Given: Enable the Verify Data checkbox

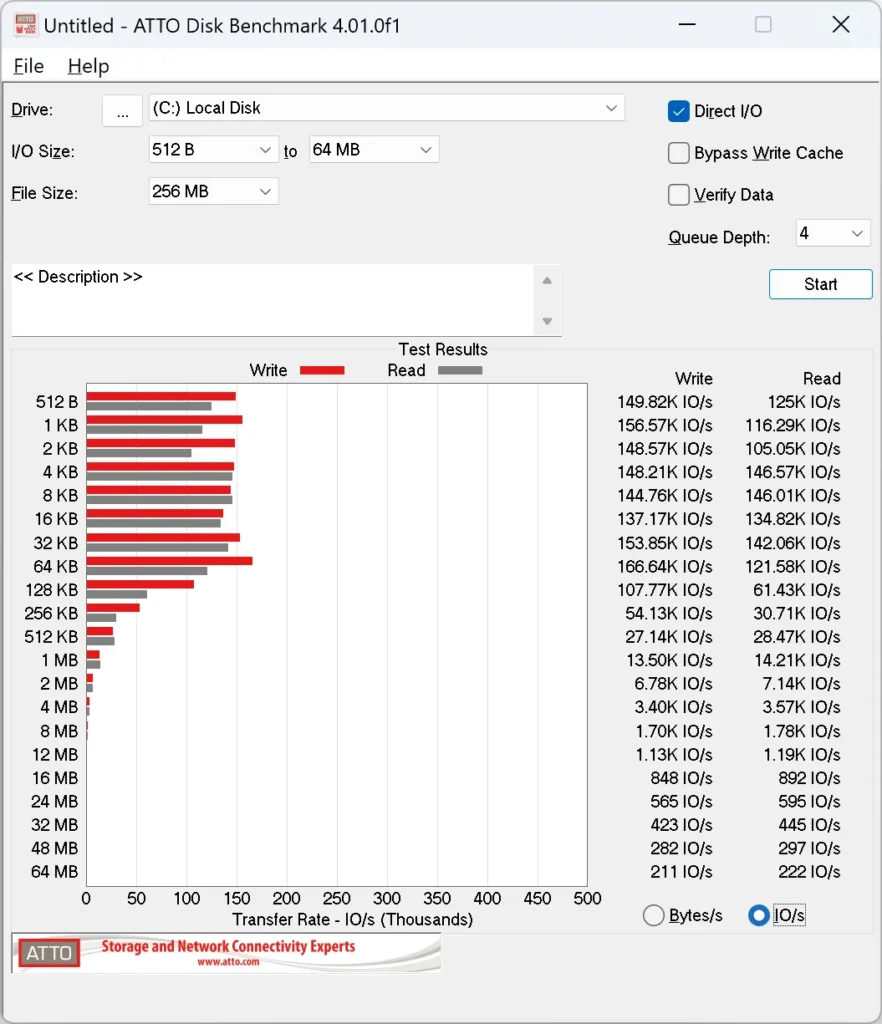Looking at the screenshot, I should 679,195.
